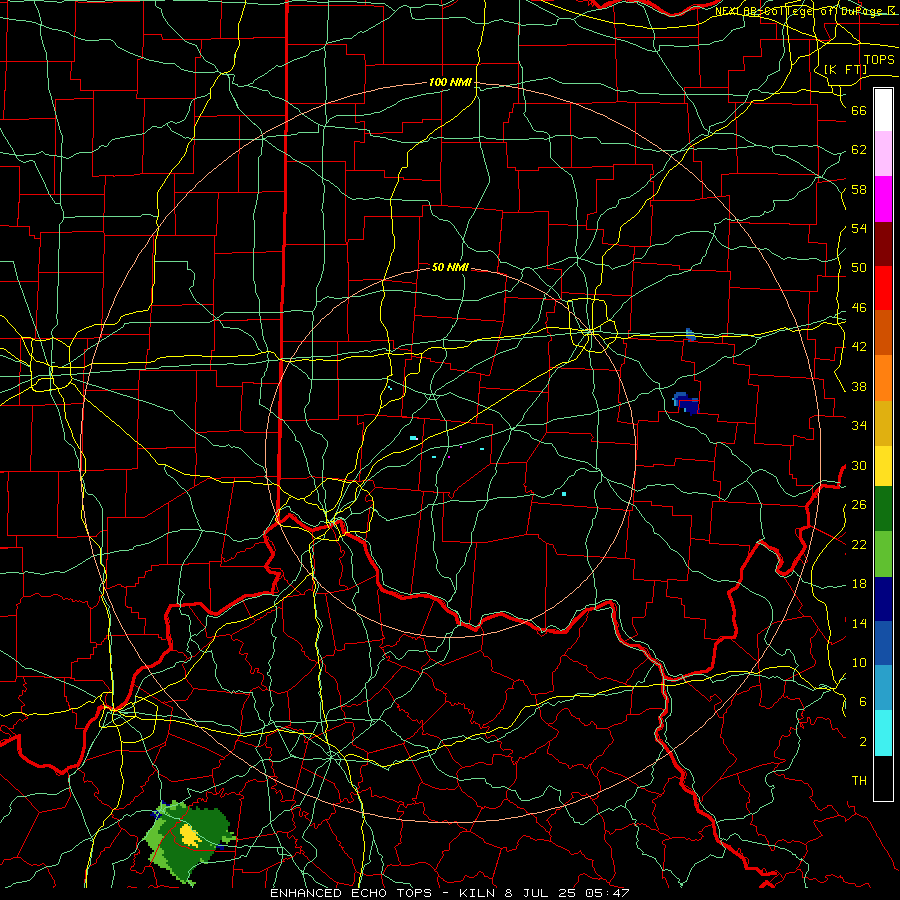Click the legend value '38'
The image size is (900, 900).
[x=859, y=386]
